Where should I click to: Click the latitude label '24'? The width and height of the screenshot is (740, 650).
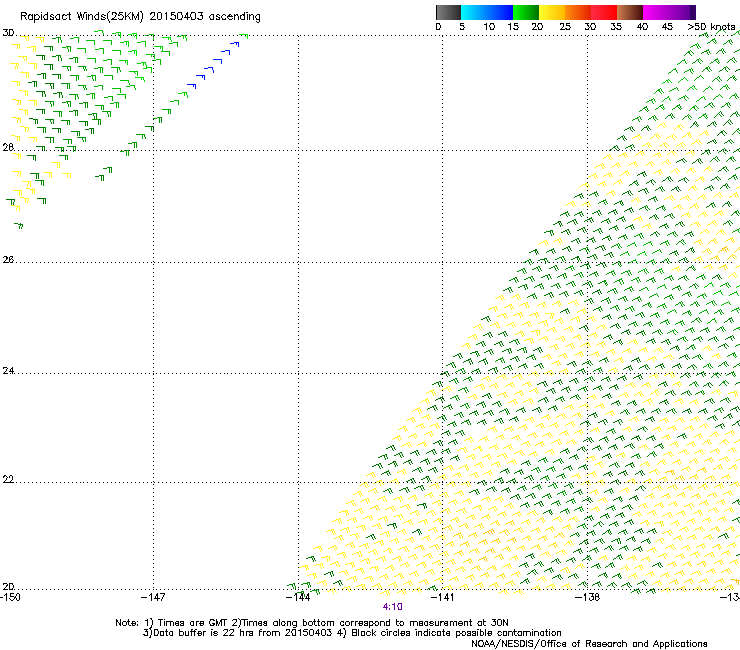8,371
